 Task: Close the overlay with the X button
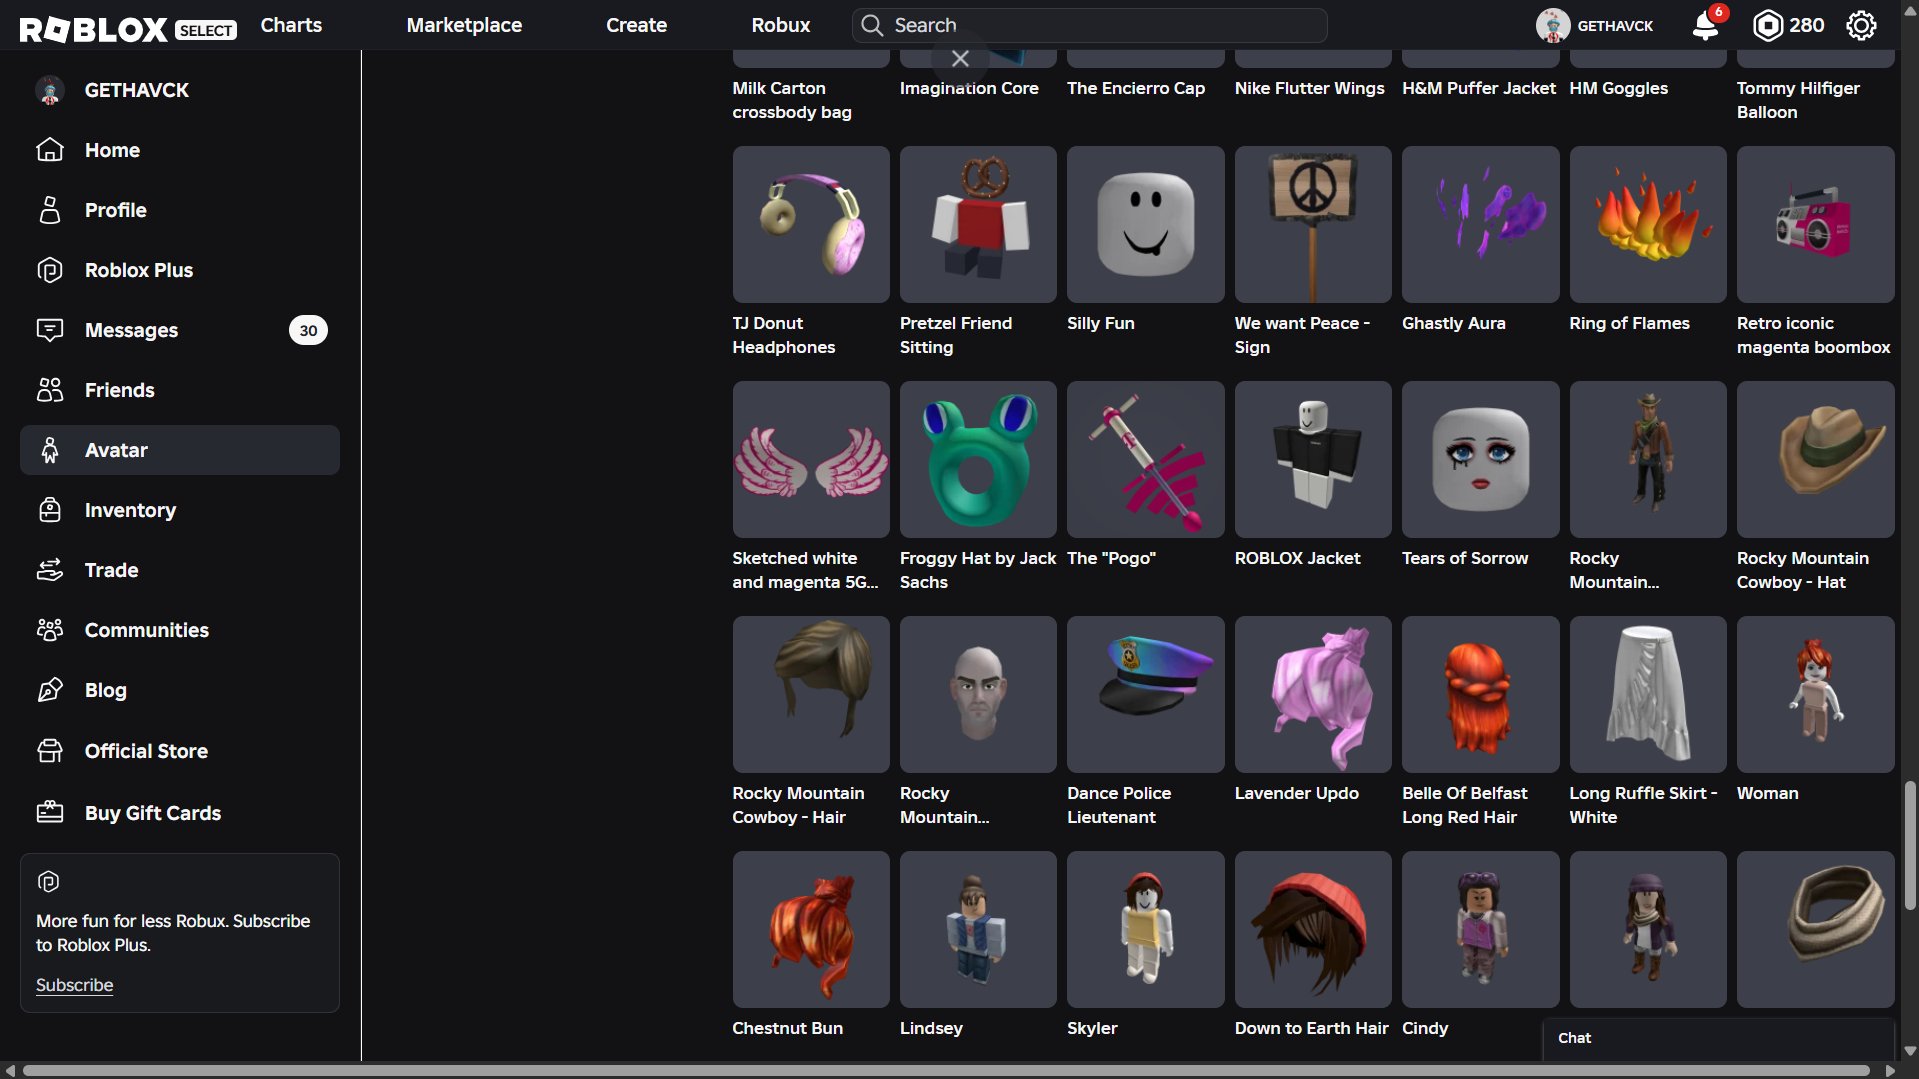pyautogui.click(x=960, y=59)
